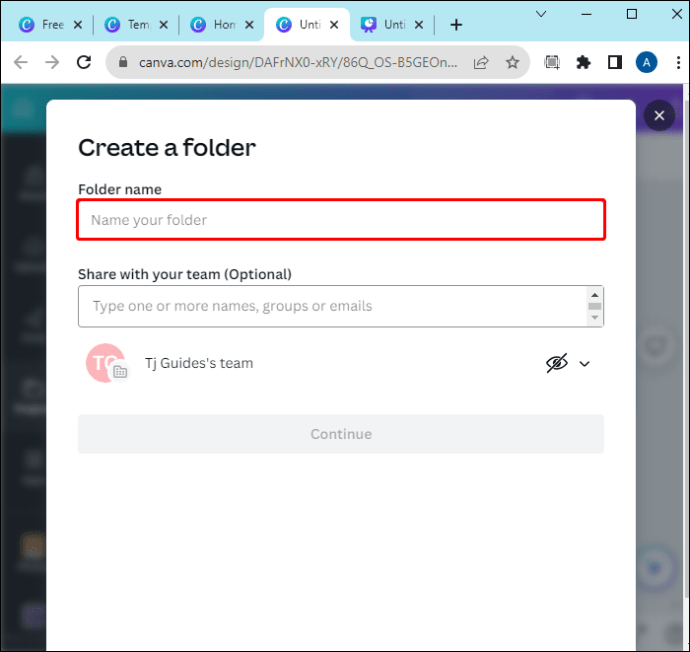Reload the Canva page
The height and width of the screenshot is (652, 690).
(x=84, y=62)
